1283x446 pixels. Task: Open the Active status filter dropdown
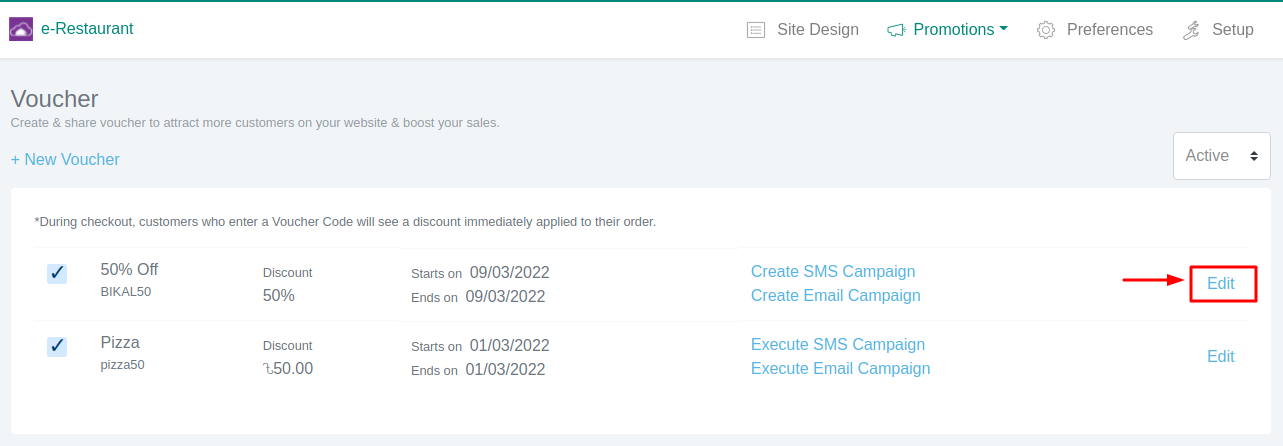click(x=1221, y=156)
